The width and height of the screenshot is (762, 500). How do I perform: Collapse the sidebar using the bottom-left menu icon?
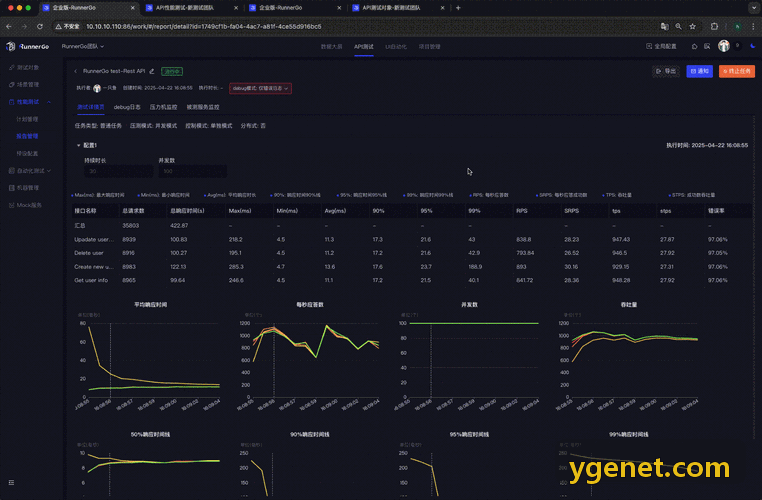coord(11,483)
